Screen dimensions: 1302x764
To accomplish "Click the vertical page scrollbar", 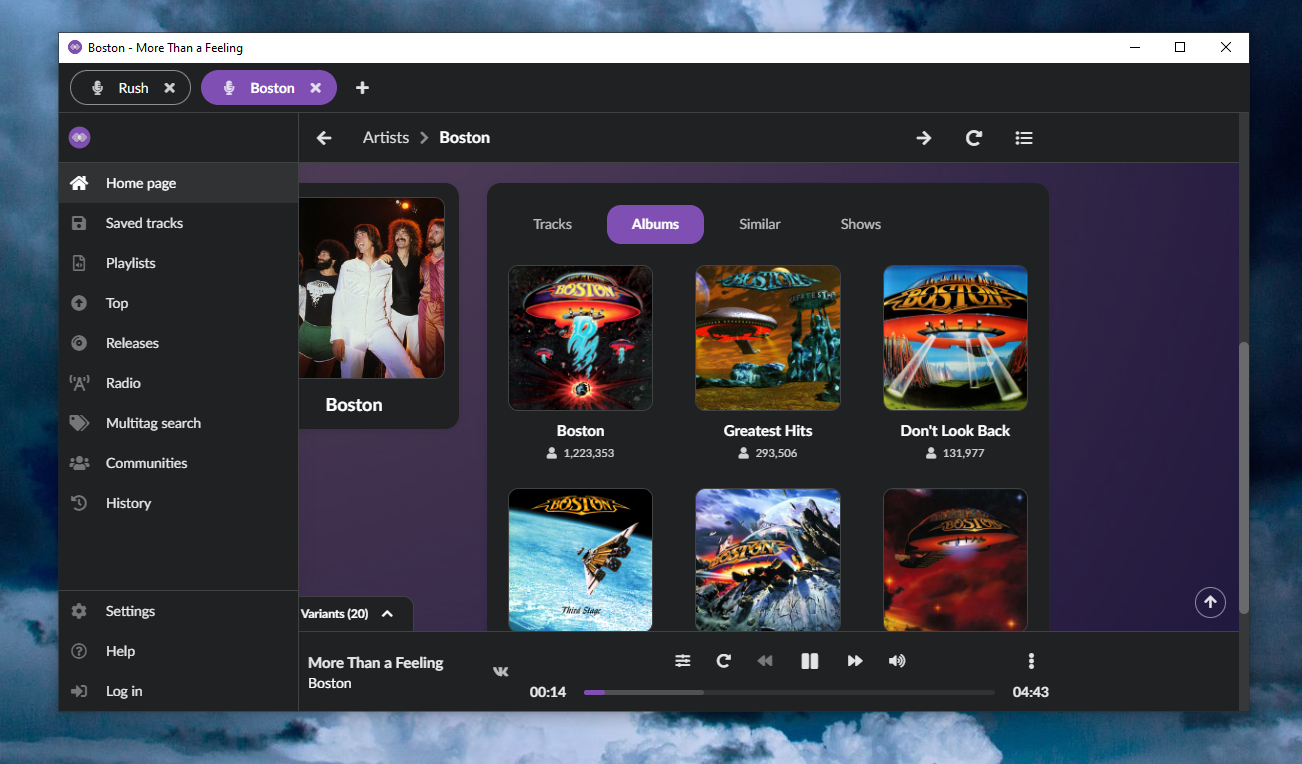I will 1244,477.
